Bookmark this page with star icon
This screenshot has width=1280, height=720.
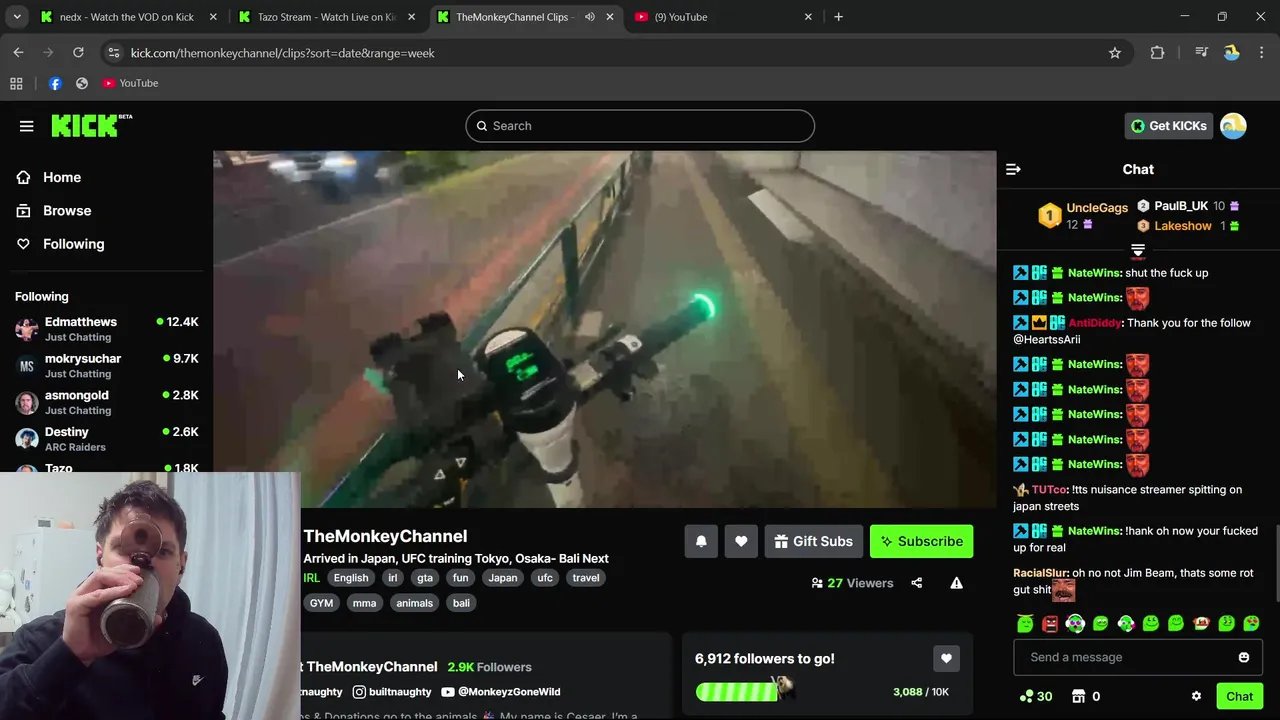click(1115, 53)
